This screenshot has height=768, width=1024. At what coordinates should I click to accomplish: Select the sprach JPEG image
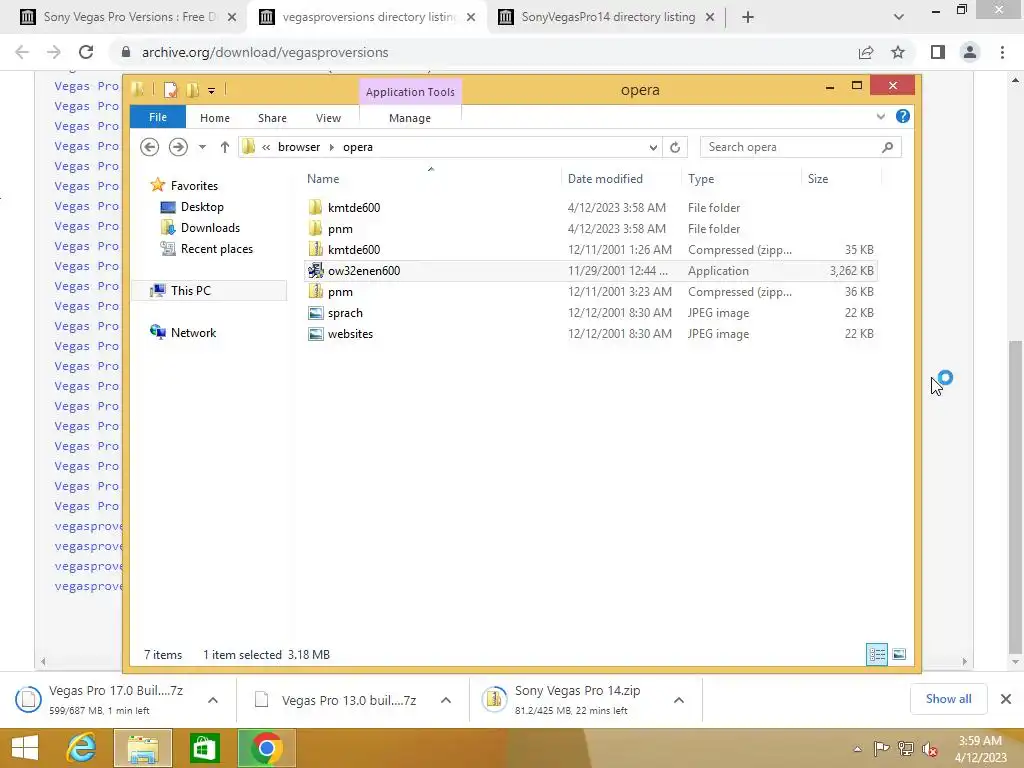tap(345, 313)
